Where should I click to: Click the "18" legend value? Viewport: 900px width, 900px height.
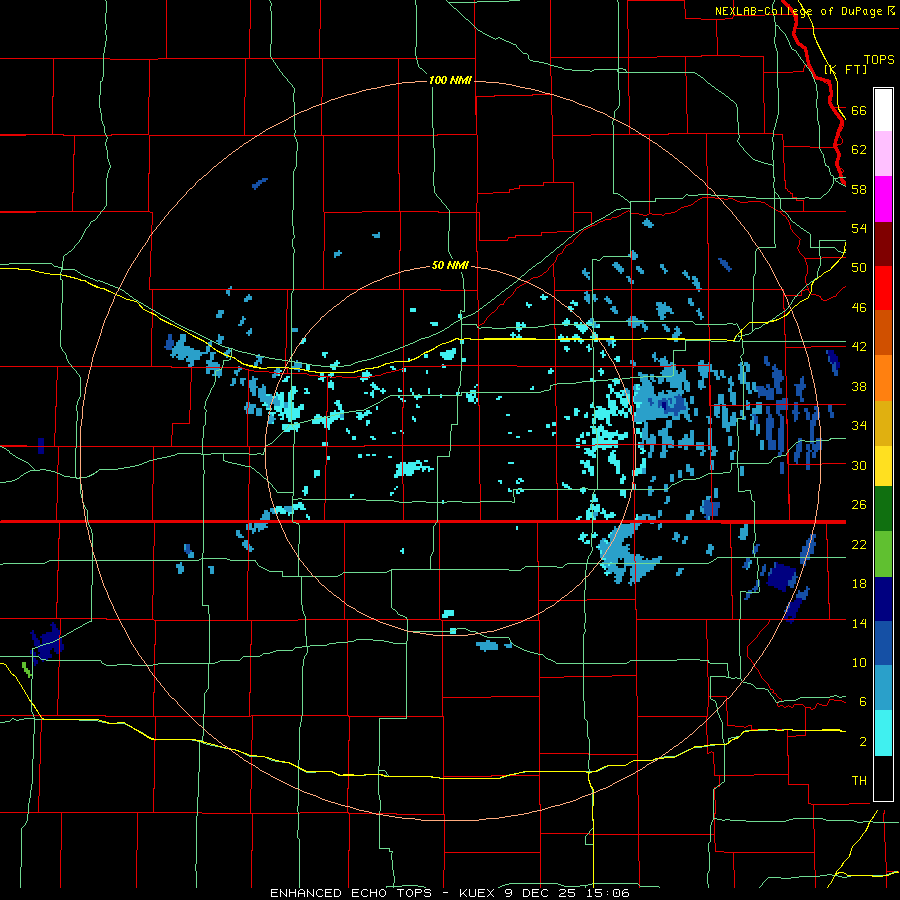859,584
